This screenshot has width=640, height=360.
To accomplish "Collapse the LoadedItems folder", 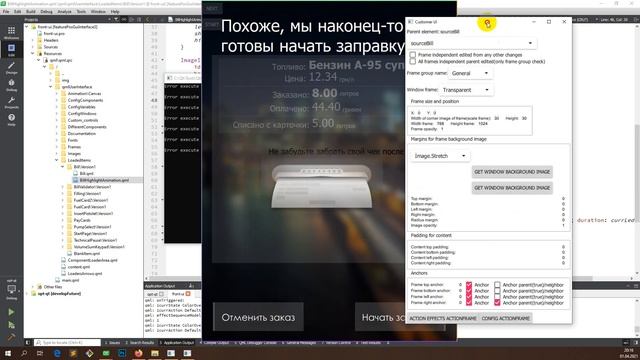I will 57,160.
